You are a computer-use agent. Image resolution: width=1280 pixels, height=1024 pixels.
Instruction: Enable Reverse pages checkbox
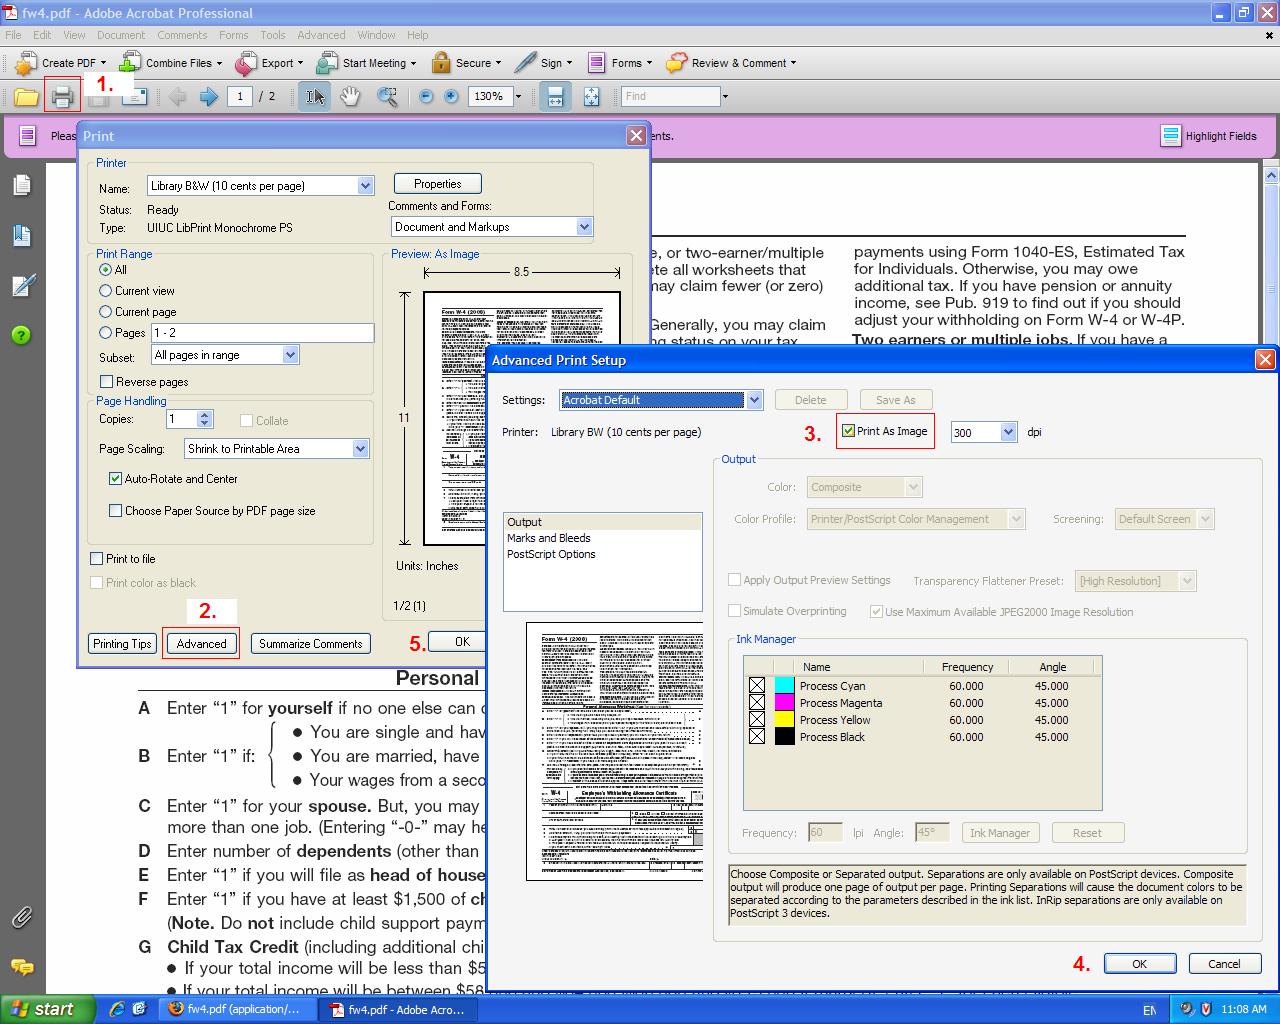106,382
